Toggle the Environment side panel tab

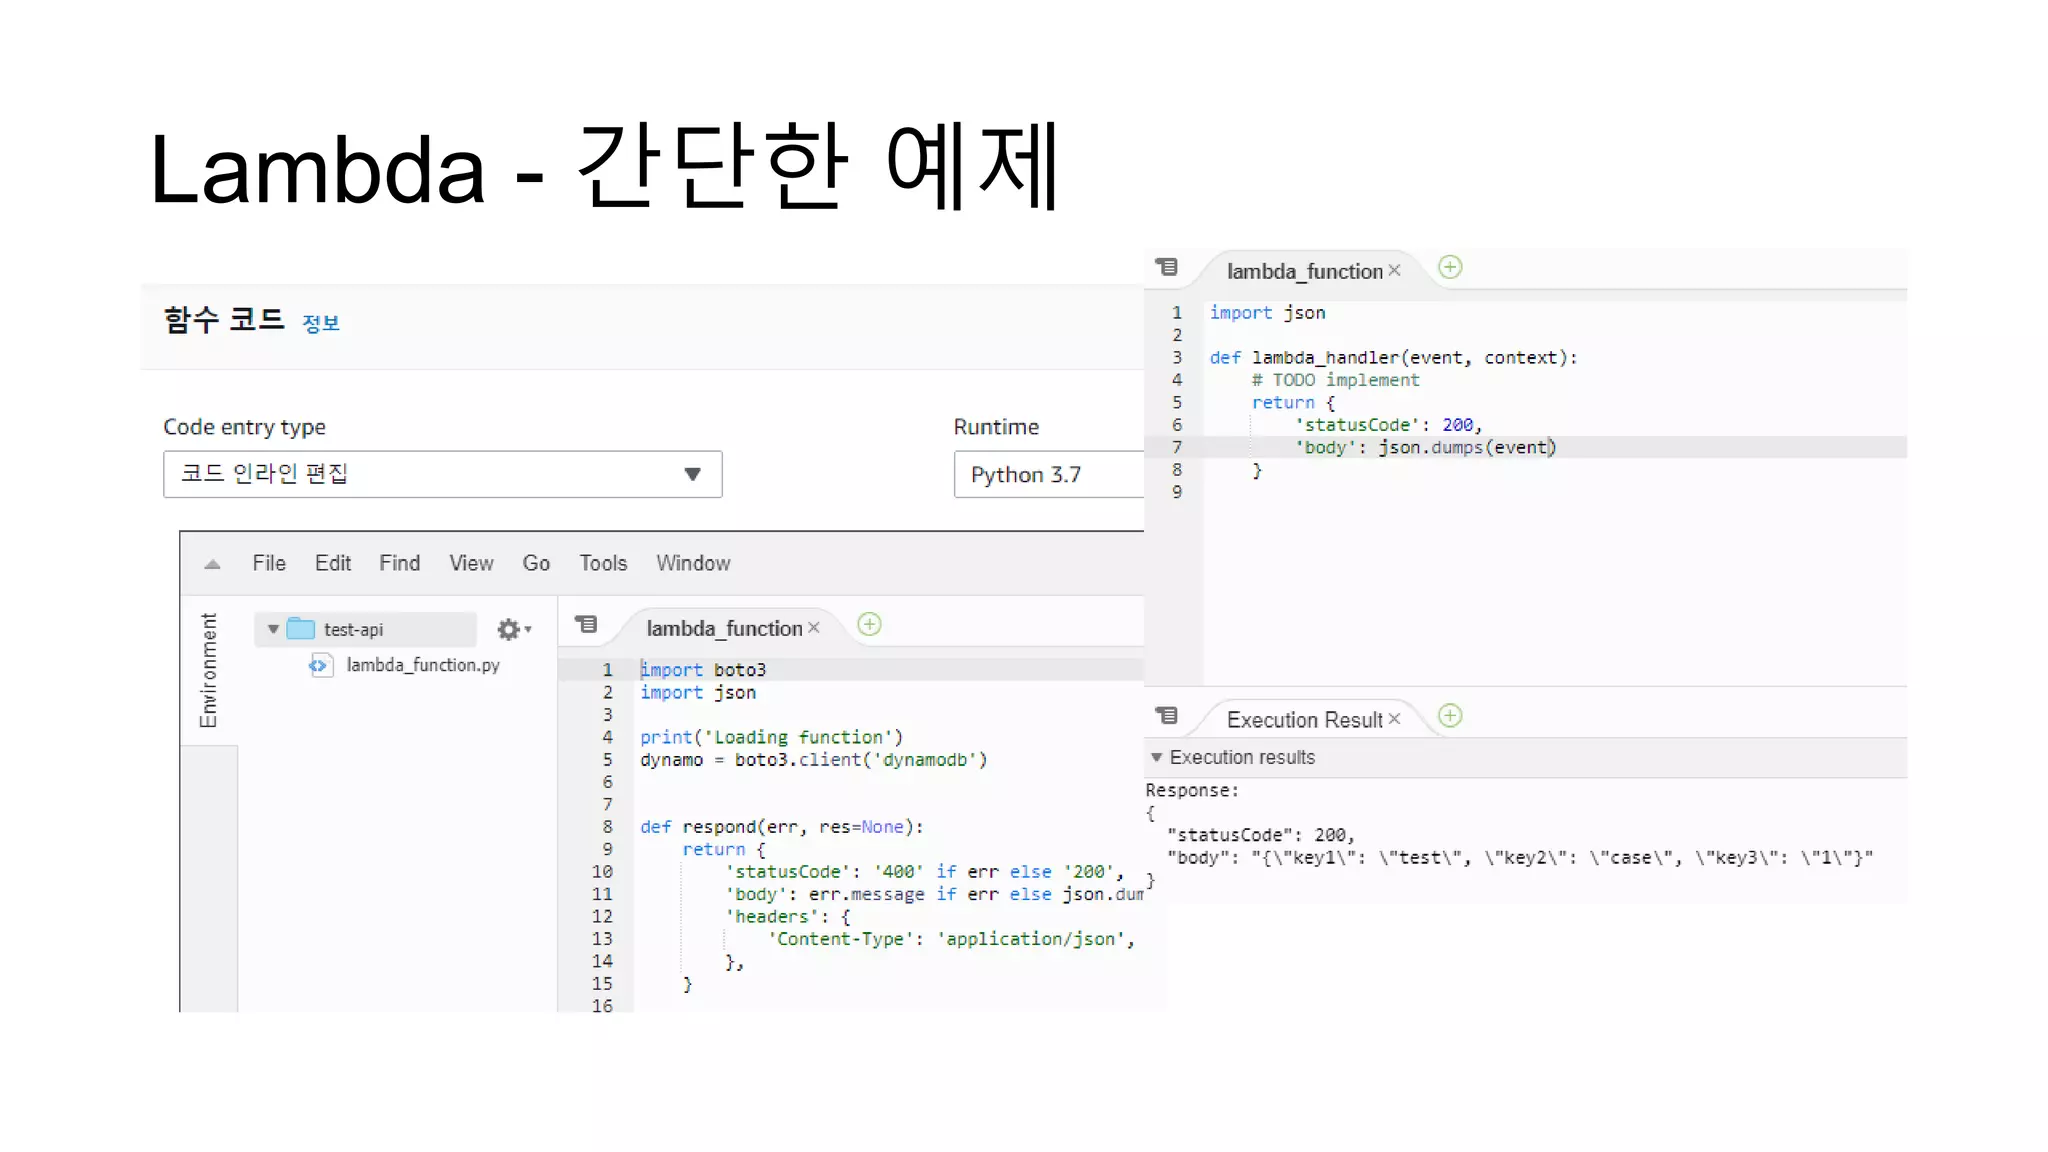point(208,670)
